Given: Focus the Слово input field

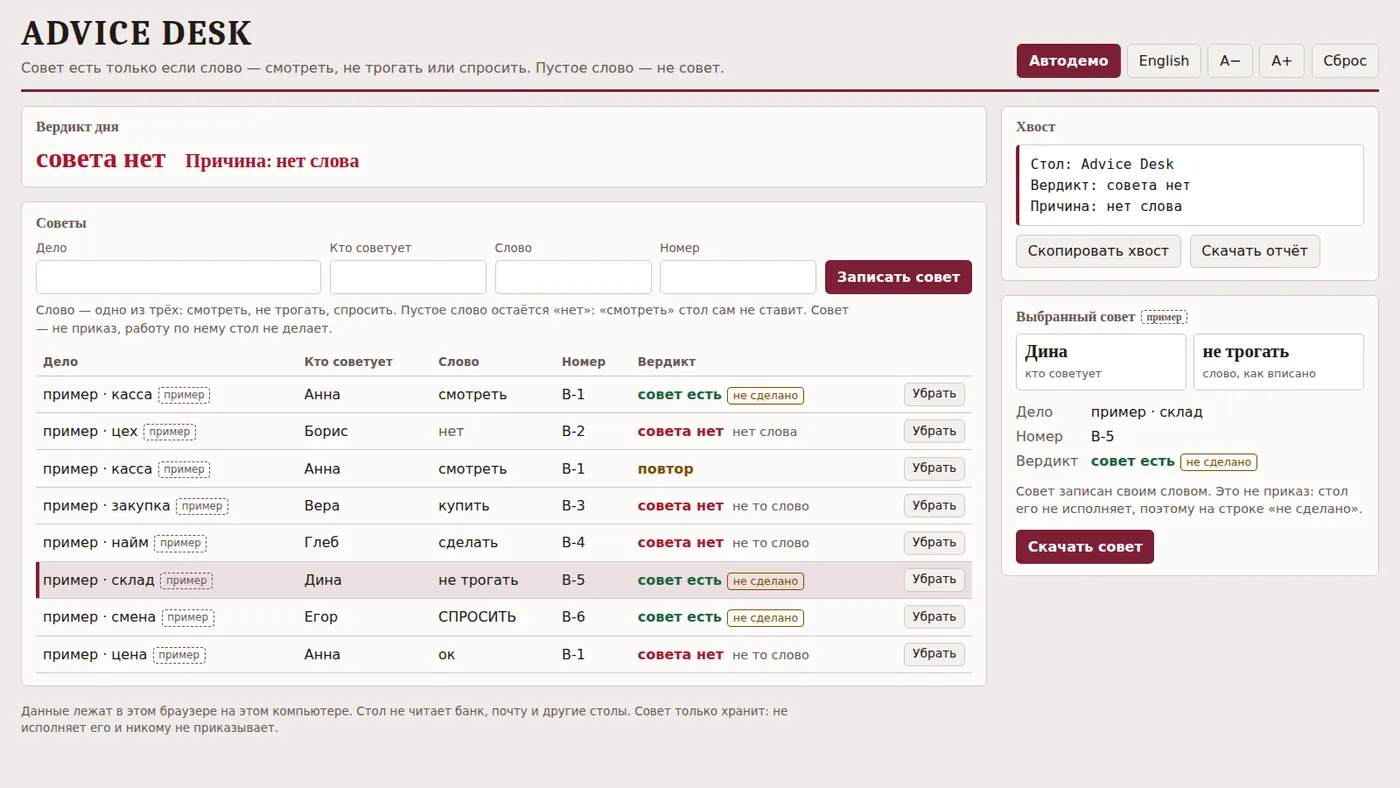Looking at the screenshot, I should click(x=573, y=277).
